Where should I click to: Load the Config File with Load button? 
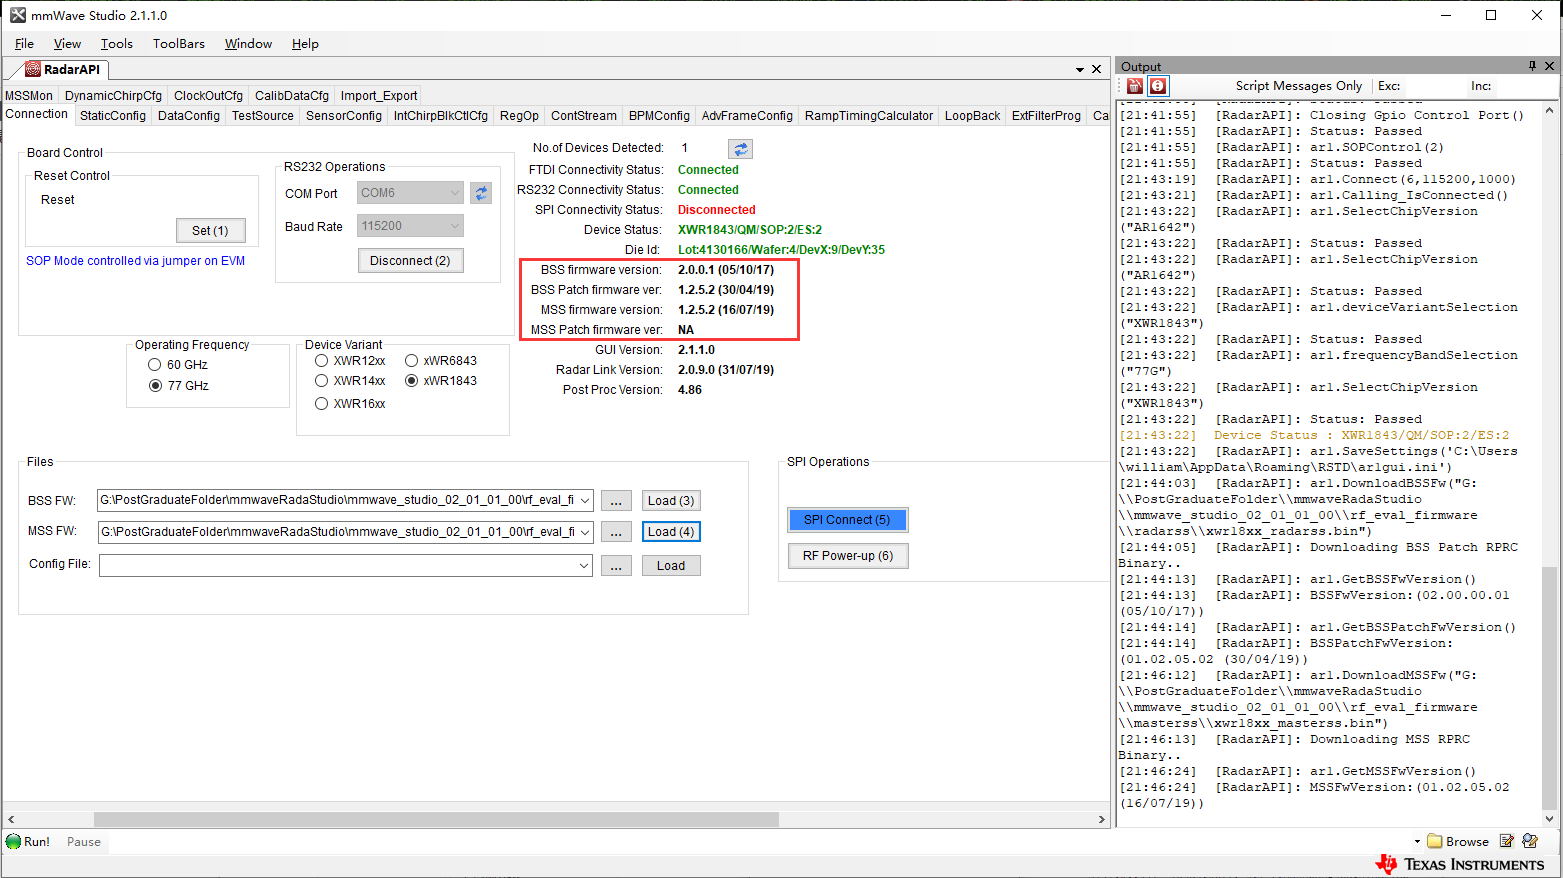pyautogui.click(x=671, y=566)
